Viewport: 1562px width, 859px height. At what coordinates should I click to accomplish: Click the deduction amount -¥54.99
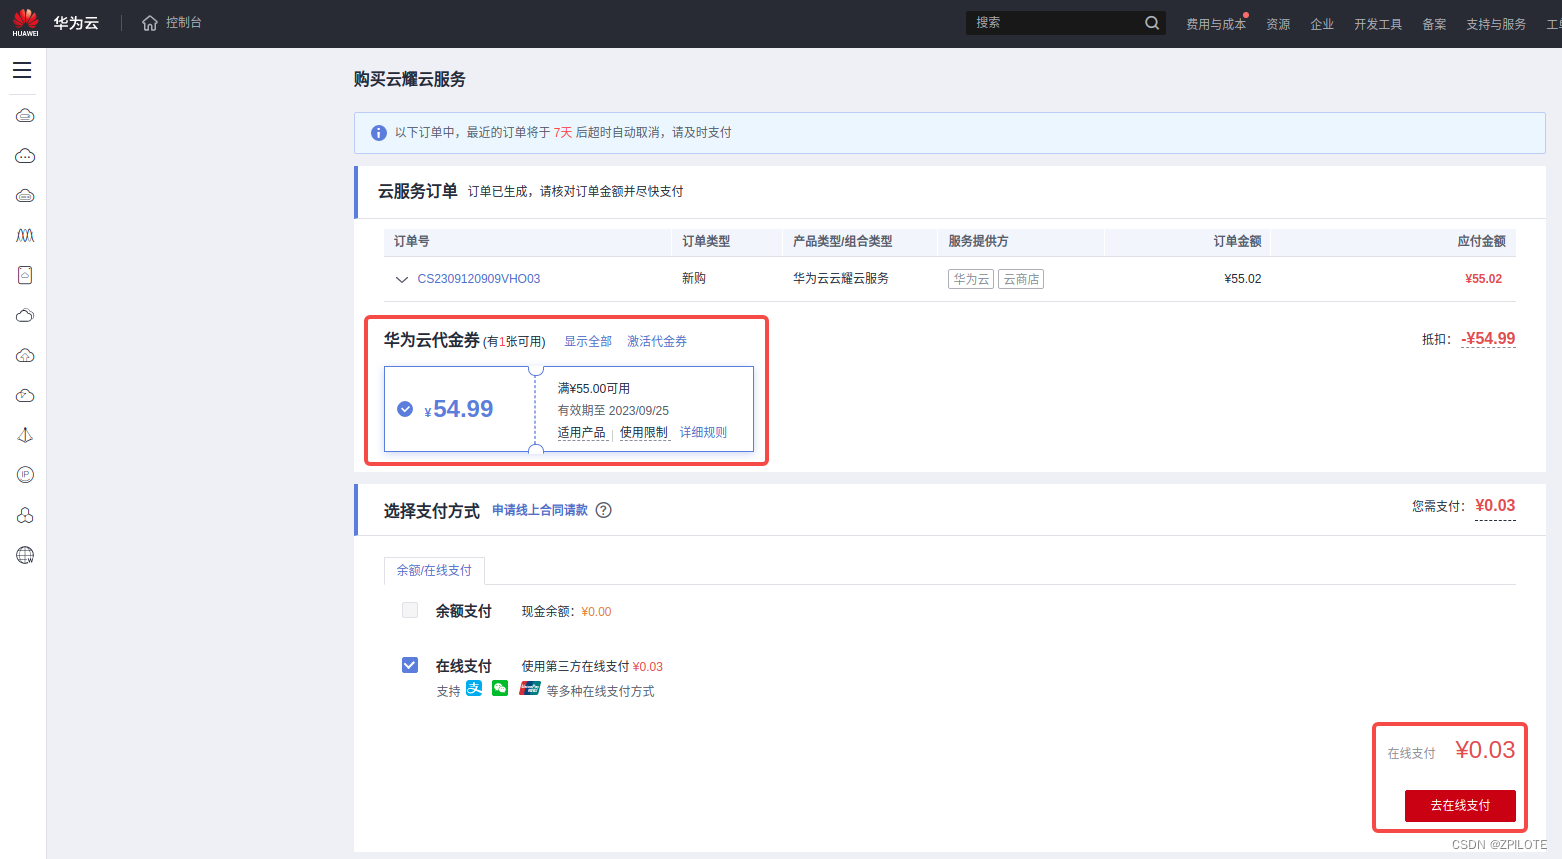coord(1488,339)
